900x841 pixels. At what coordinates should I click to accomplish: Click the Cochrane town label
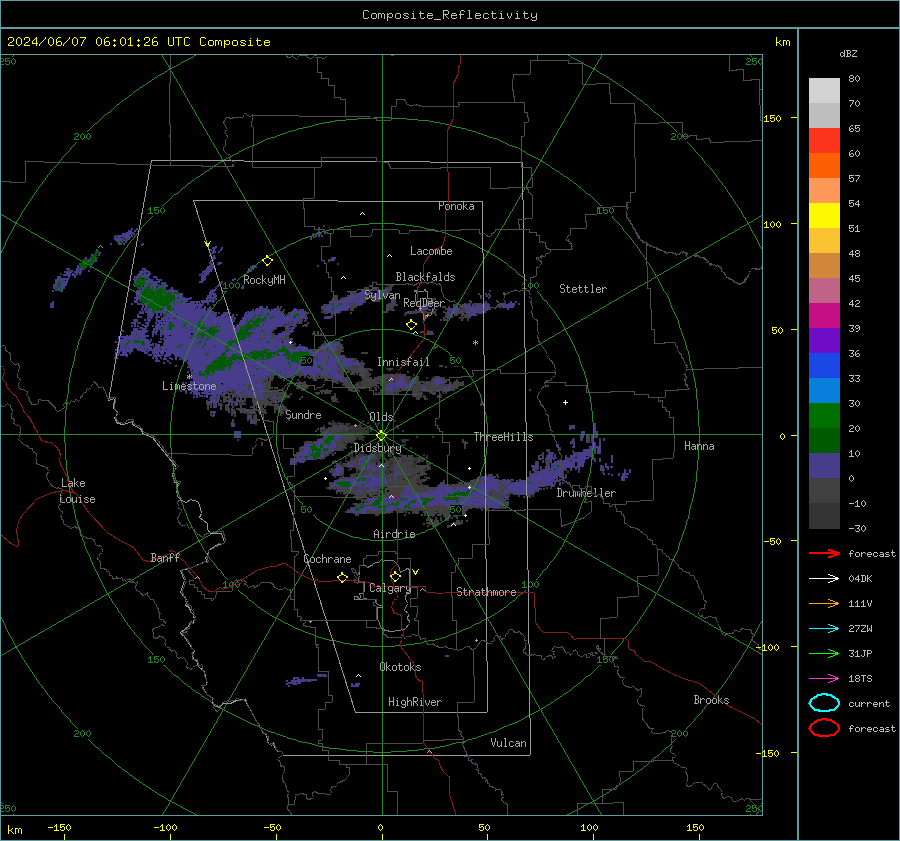[327, 559]
